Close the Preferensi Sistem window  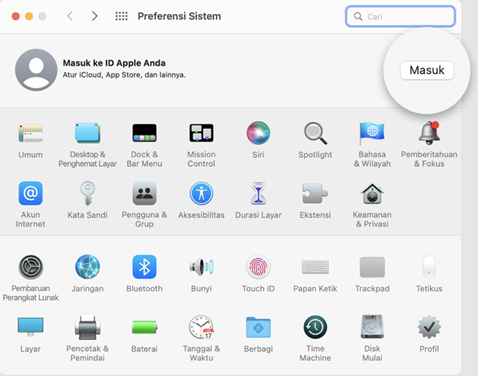tap(16, 16)
